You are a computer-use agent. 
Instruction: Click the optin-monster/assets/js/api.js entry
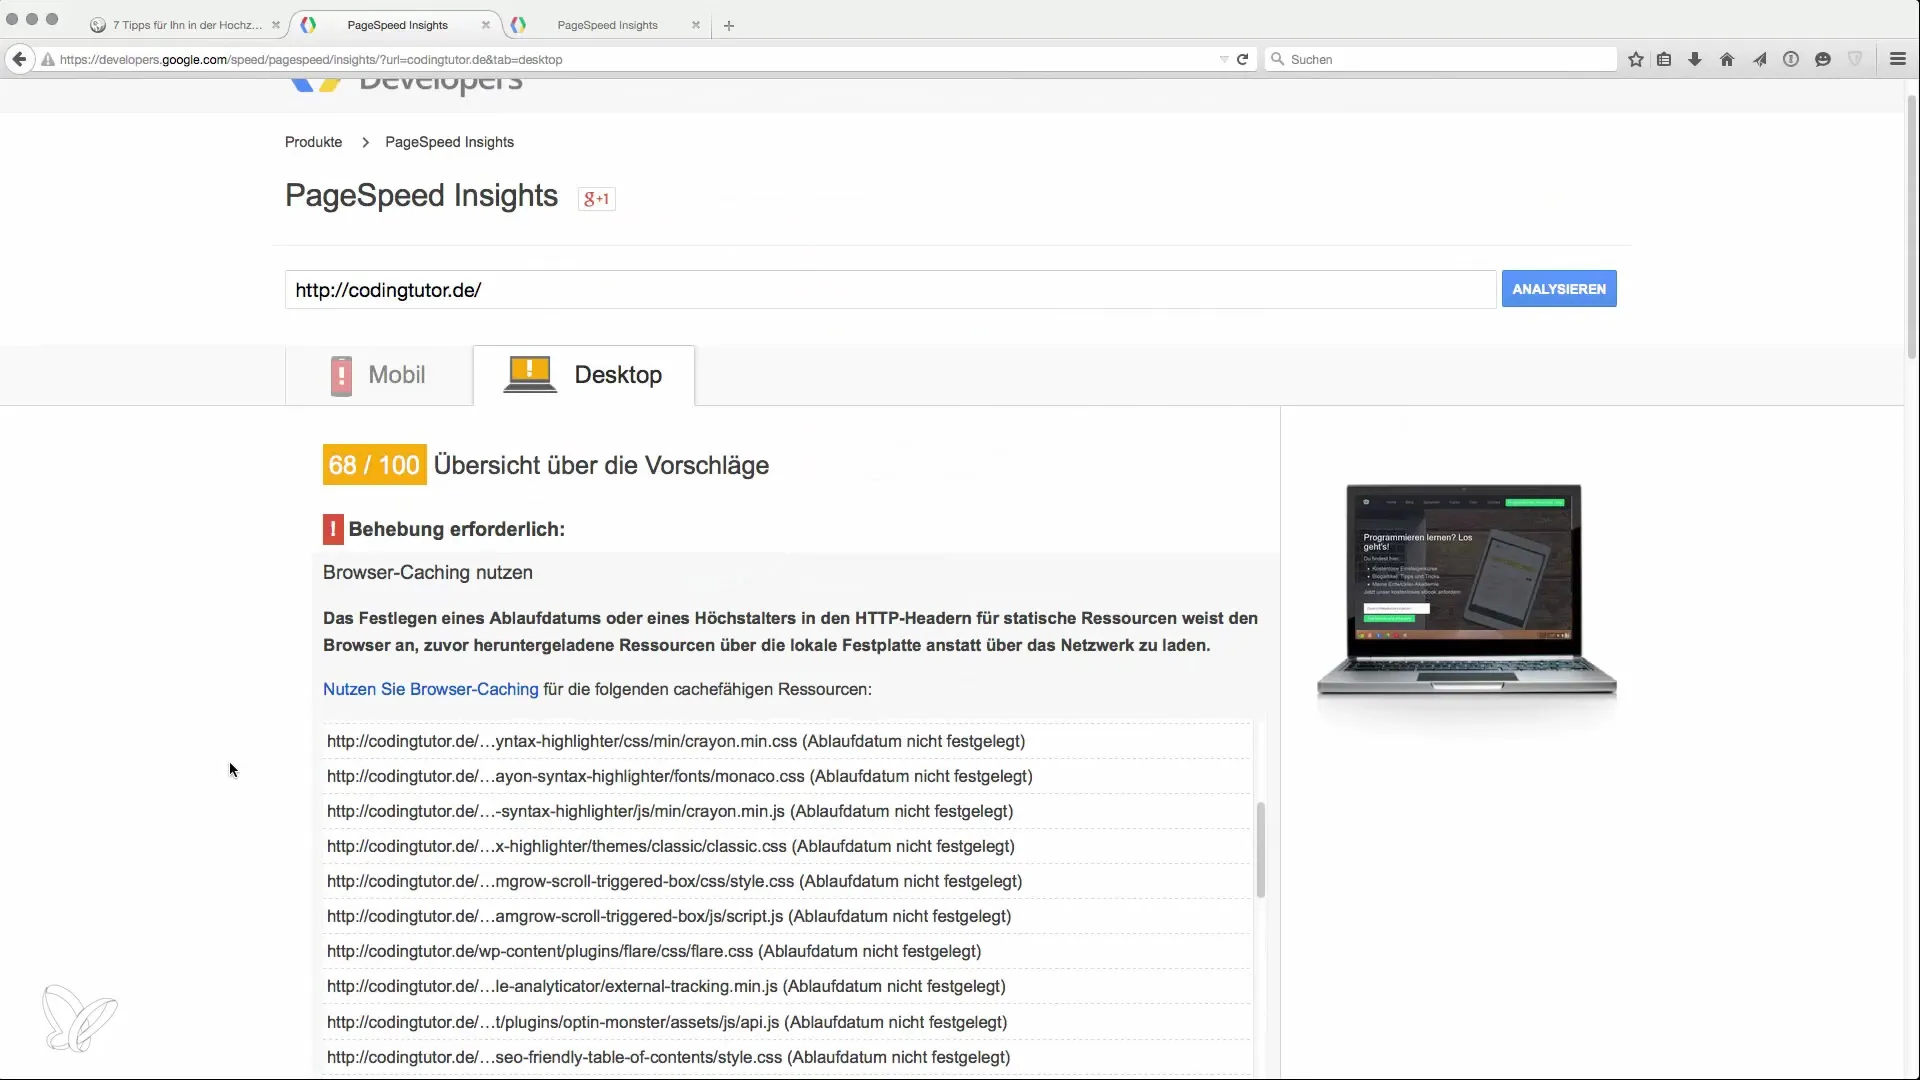point(667,1022)
